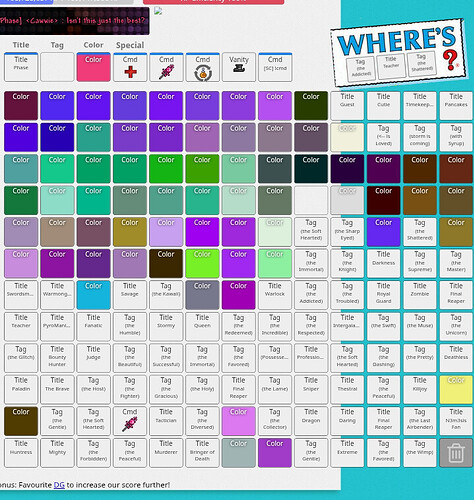
Task: Click the Cmd candy item beside Title Tactician
Action: point(130,421)
